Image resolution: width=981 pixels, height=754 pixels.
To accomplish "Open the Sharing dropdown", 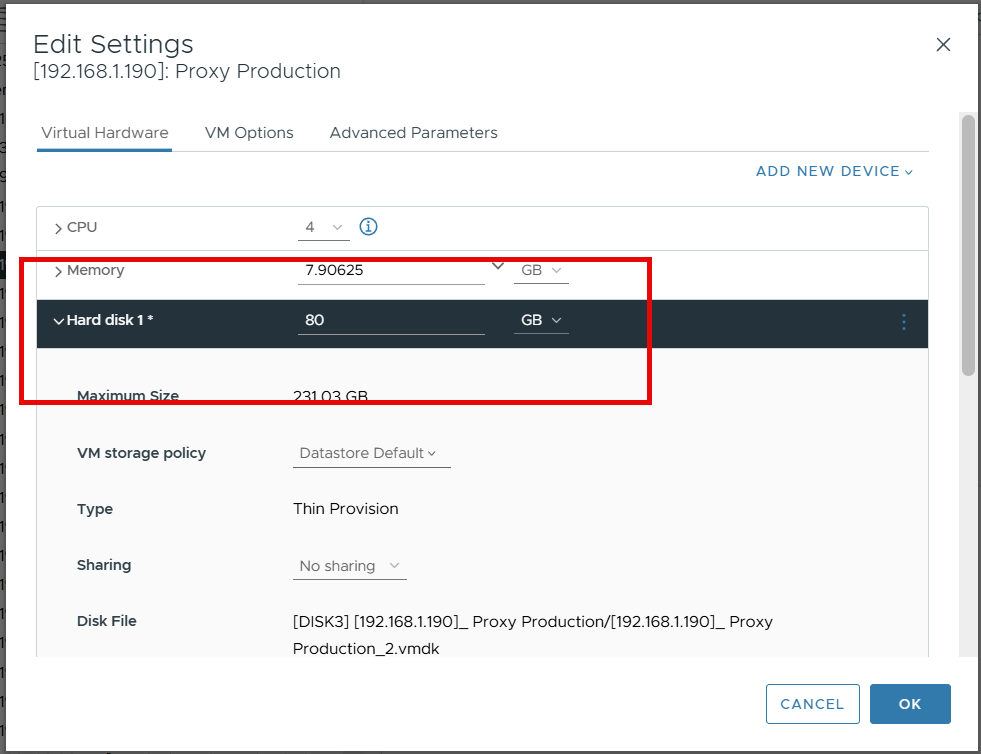I will tap(350, 566).
